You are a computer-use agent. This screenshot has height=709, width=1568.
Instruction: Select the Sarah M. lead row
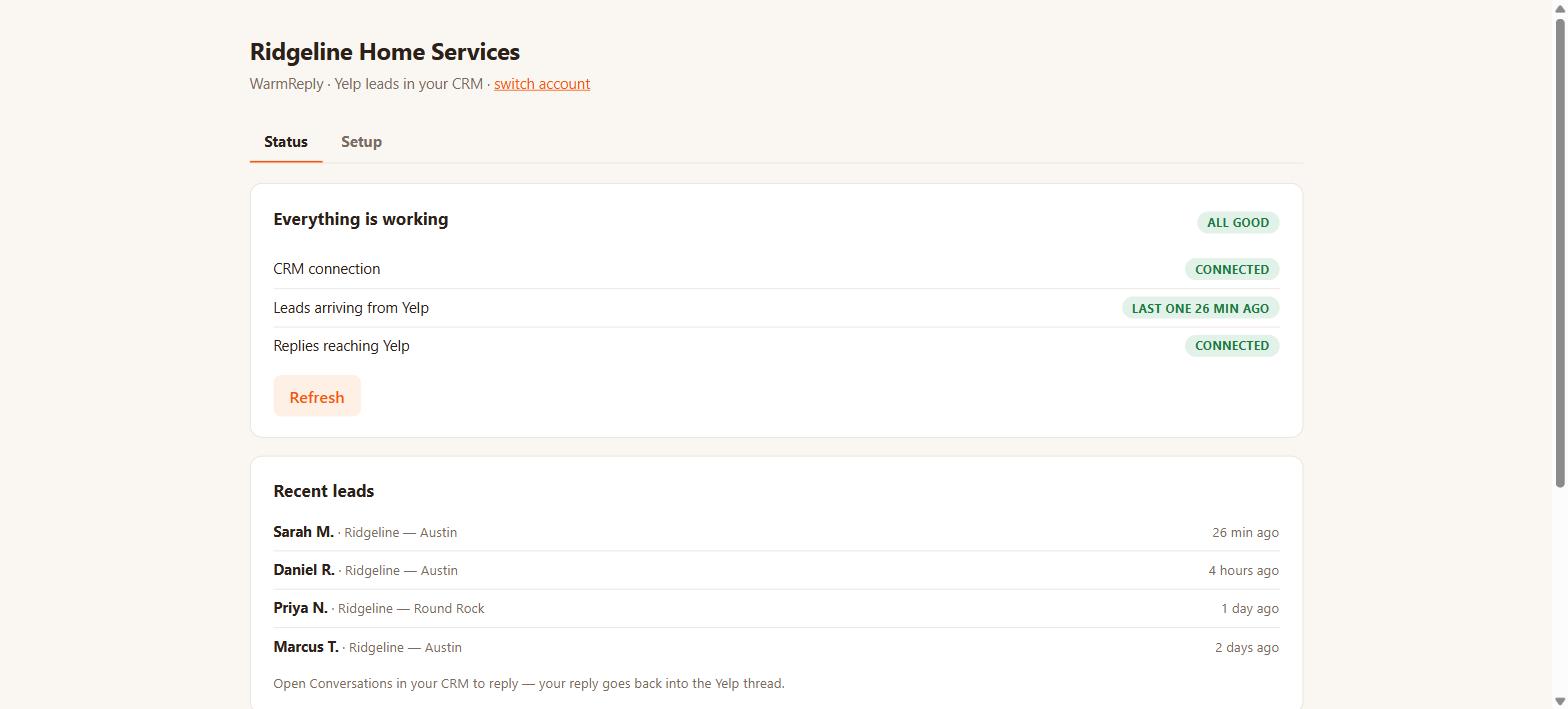pyautogui.click(x=776, y=532)
